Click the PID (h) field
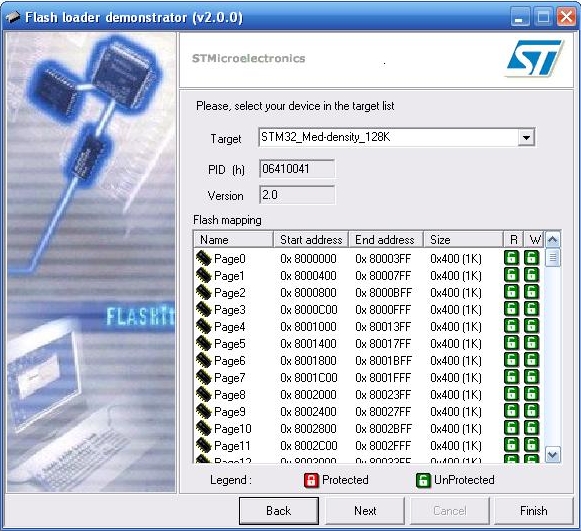Image resolution: width=581 pixels, height=531 pixels. tap(297, 169)
